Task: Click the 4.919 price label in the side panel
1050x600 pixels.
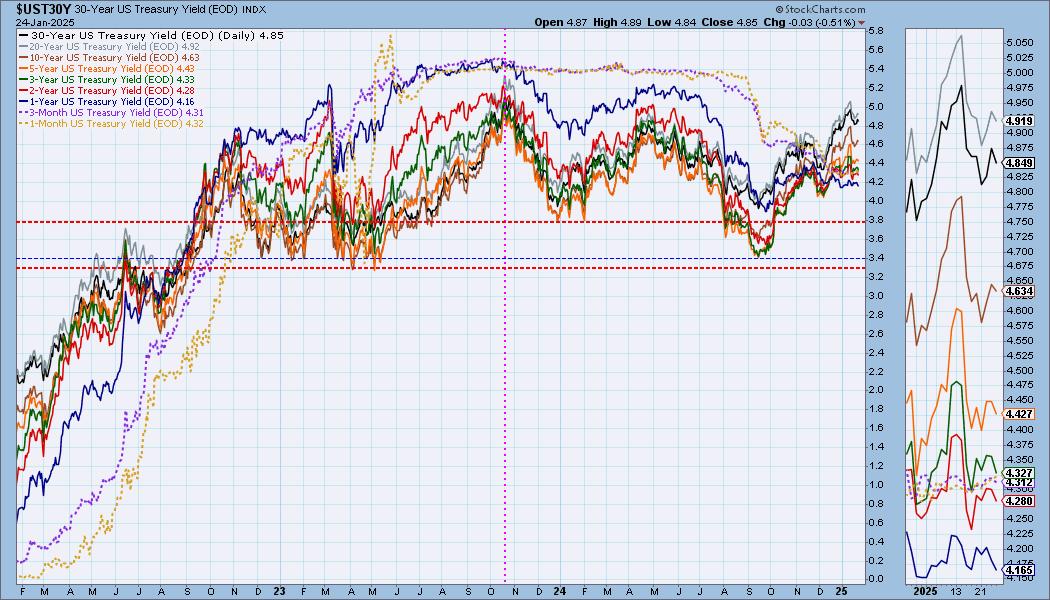Action: pos(1020,121)
